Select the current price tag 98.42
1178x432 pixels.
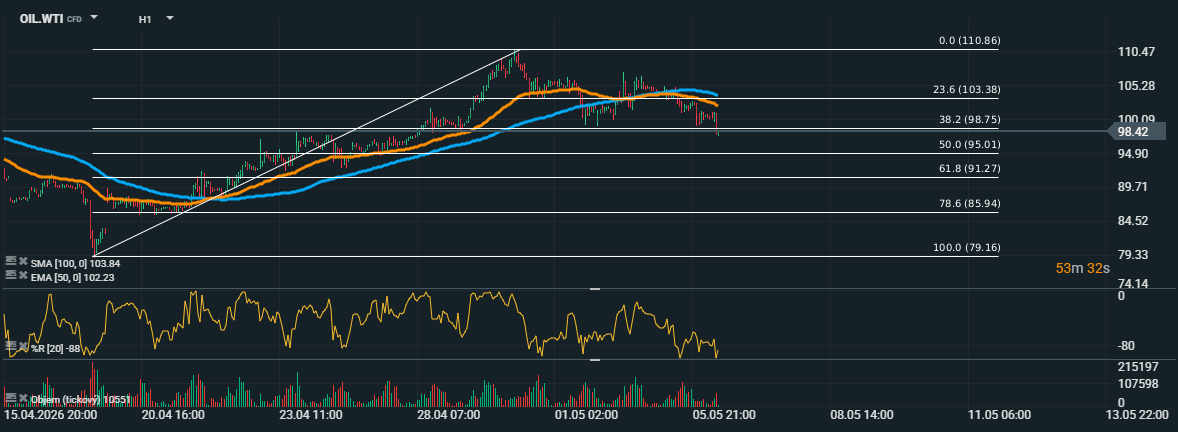tap(1137, 131)
